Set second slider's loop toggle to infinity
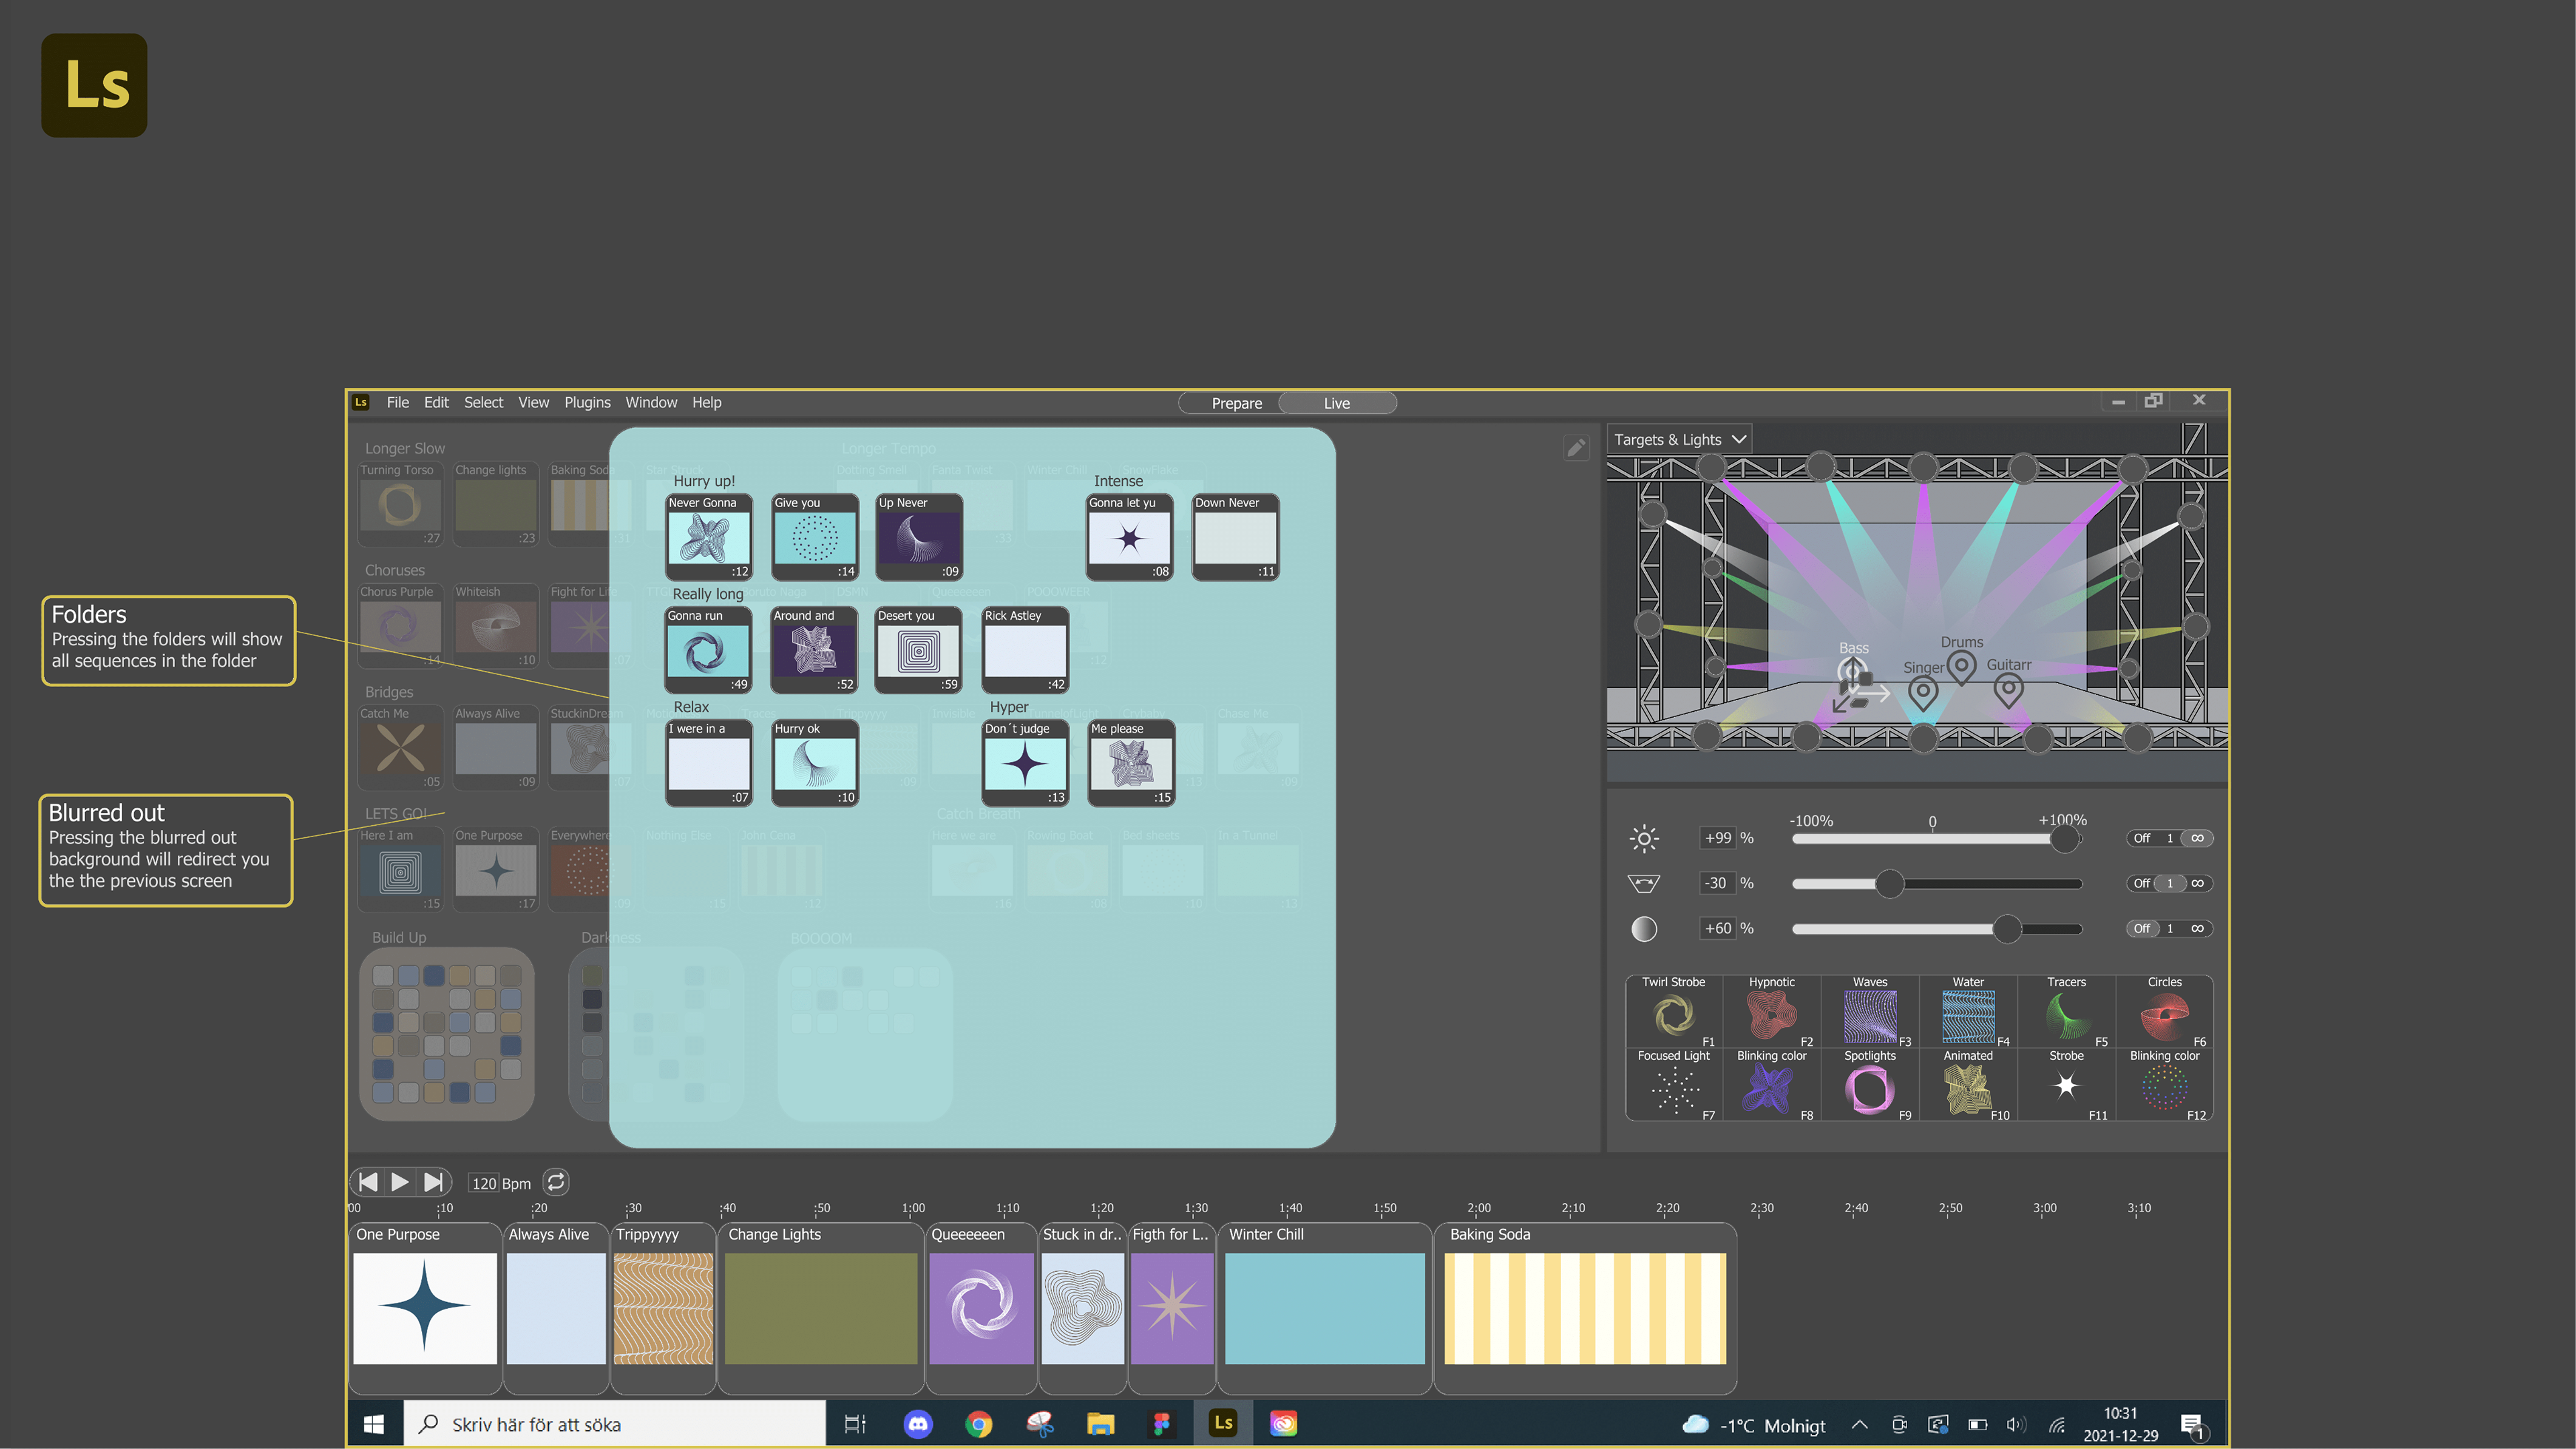The height and width of the screenshot is (1449, 2576). (2197, 883)
